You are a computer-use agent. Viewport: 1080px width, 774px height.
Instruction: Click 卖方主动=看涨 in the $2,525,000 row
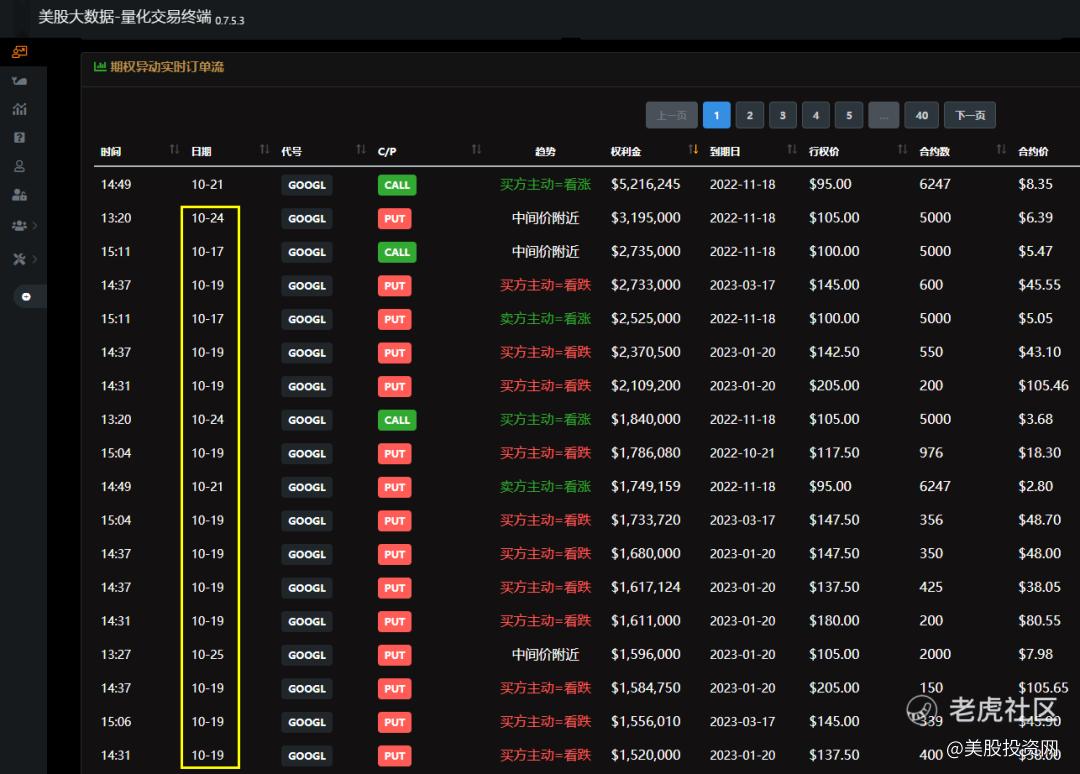(x=546, y=319)
